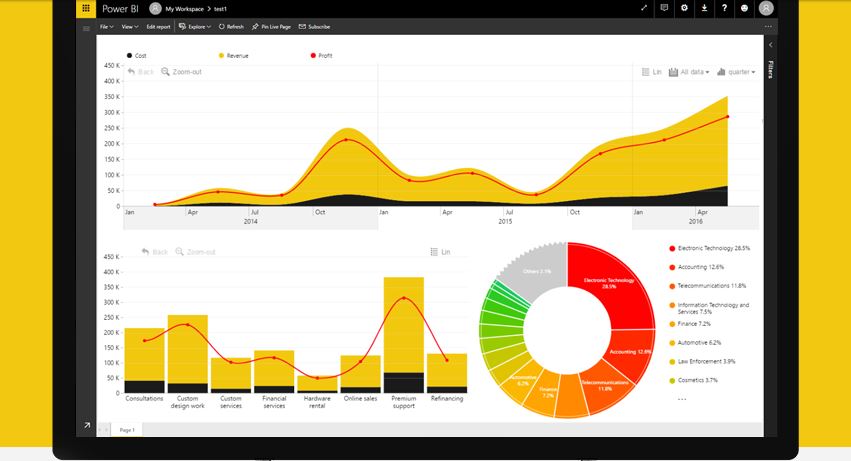
Task: Open the app launcher grid icon
Action: coord(86,8)
